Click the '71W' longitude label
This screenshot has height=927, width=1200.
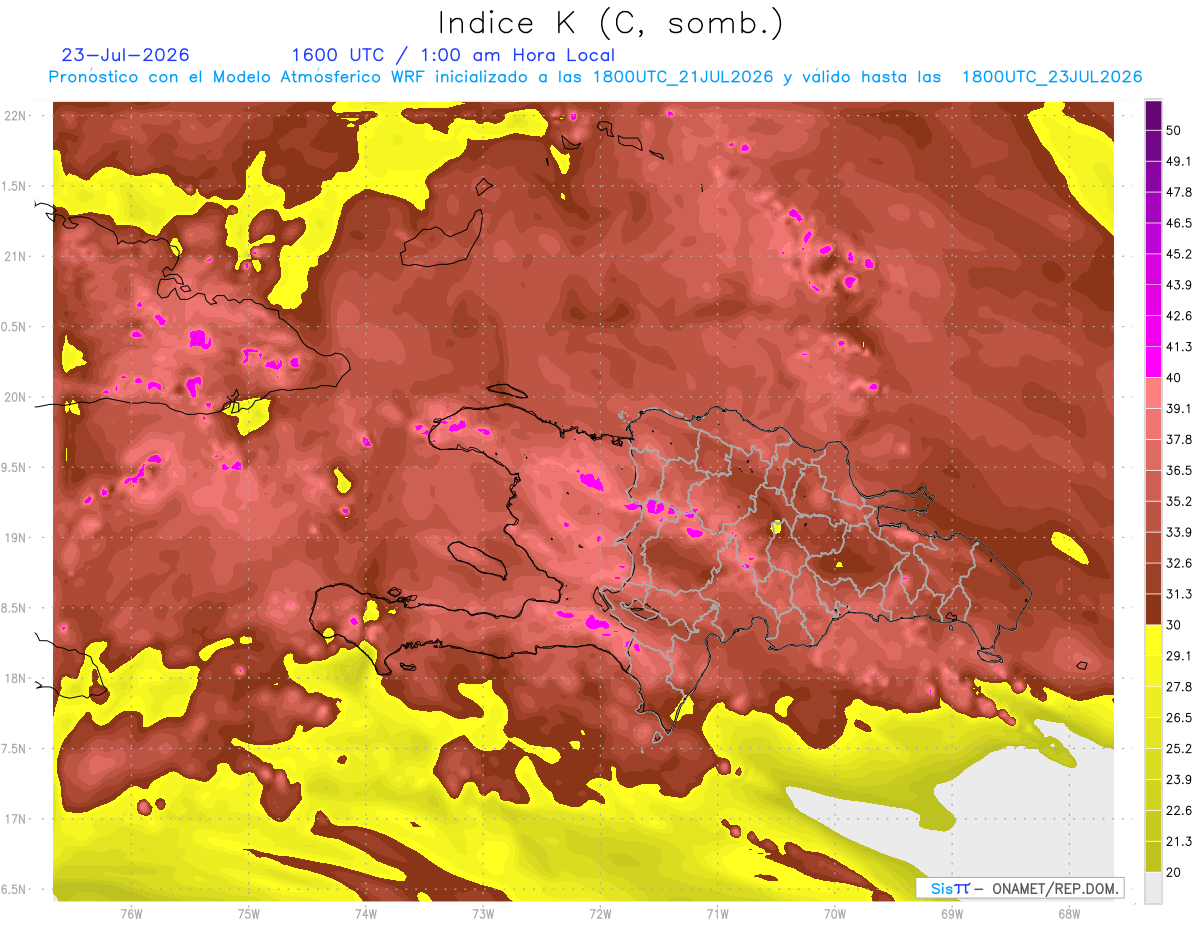click(717, 914)
